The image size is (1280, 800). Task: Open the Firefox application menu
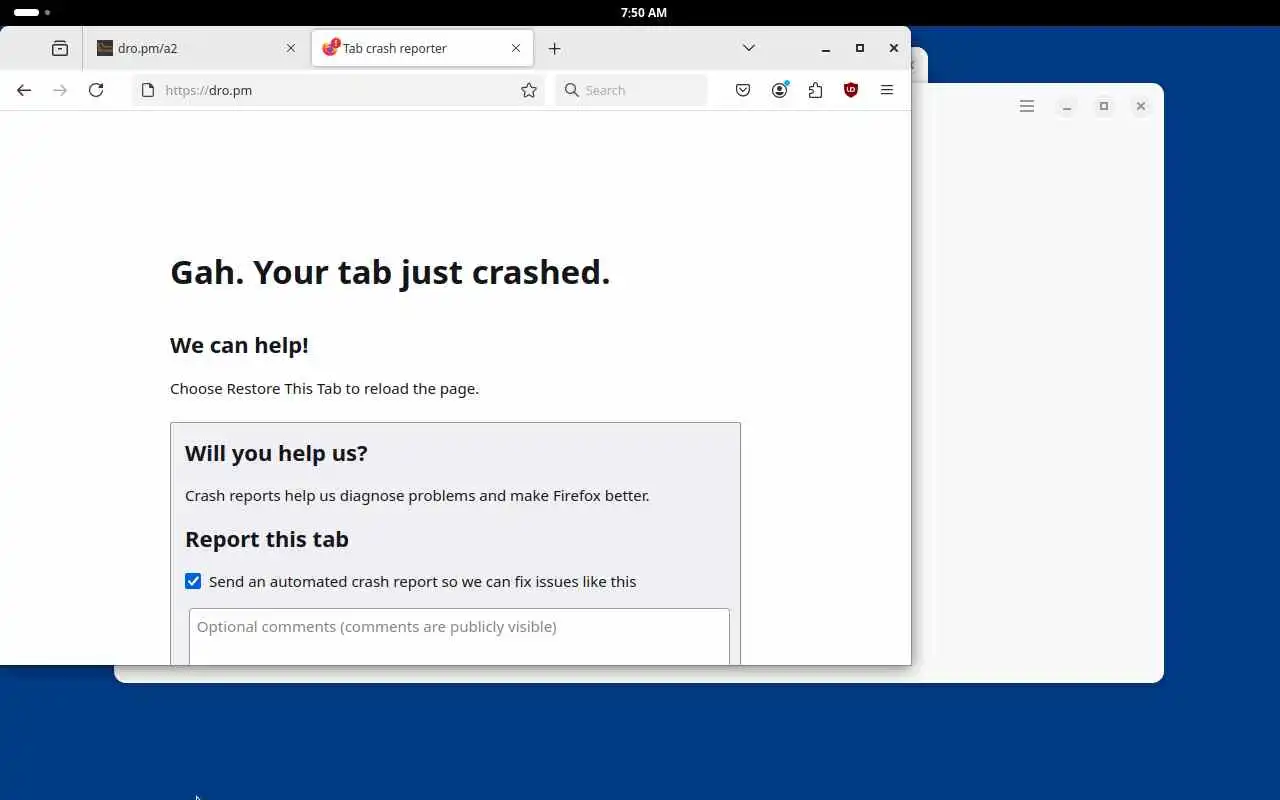[x=887, y=90]
